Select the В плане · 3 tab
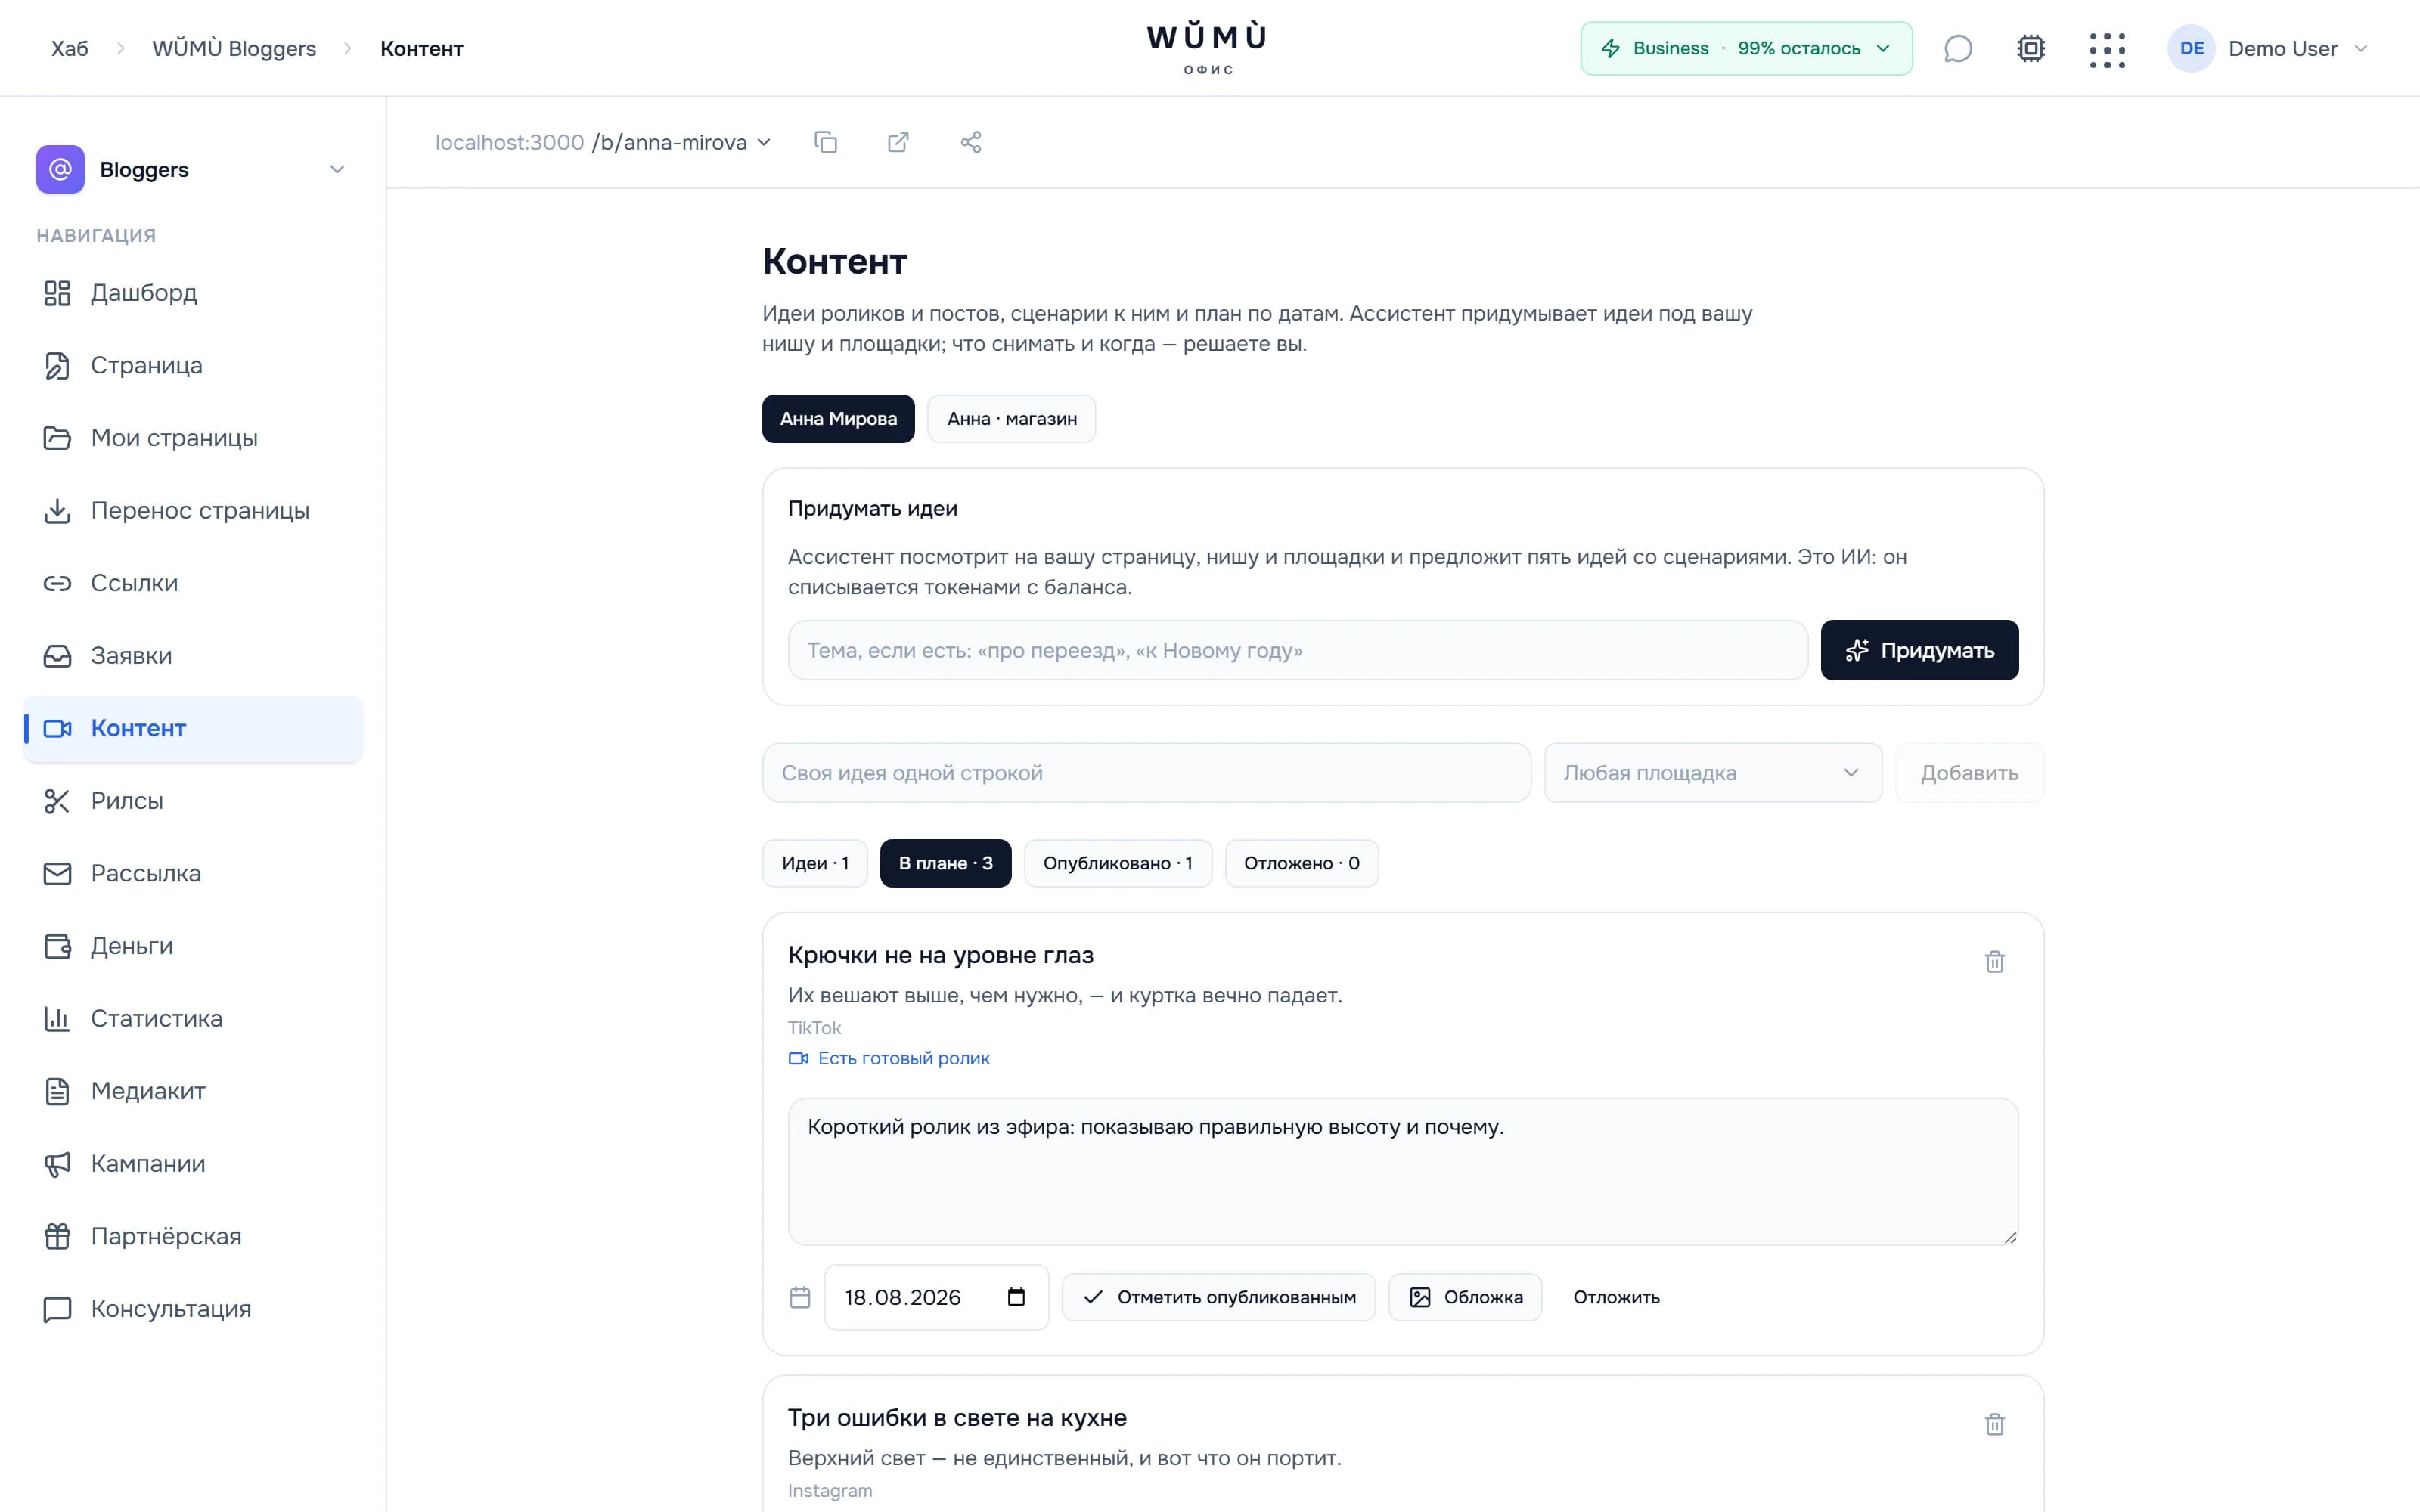This screenshot has width=2420, height=1512. 945,863
